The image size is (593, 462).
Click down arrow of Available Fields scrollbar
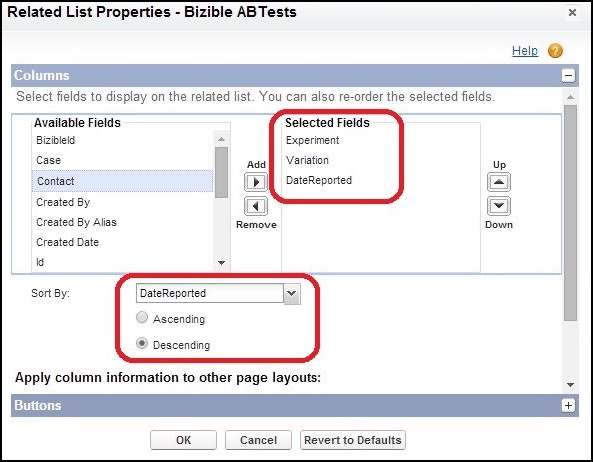point(222,263)
